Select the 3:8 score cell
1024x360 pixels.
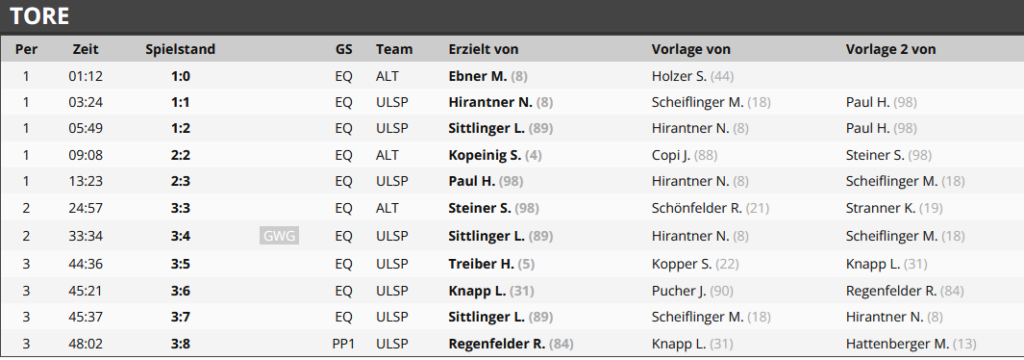coord(180,344)
